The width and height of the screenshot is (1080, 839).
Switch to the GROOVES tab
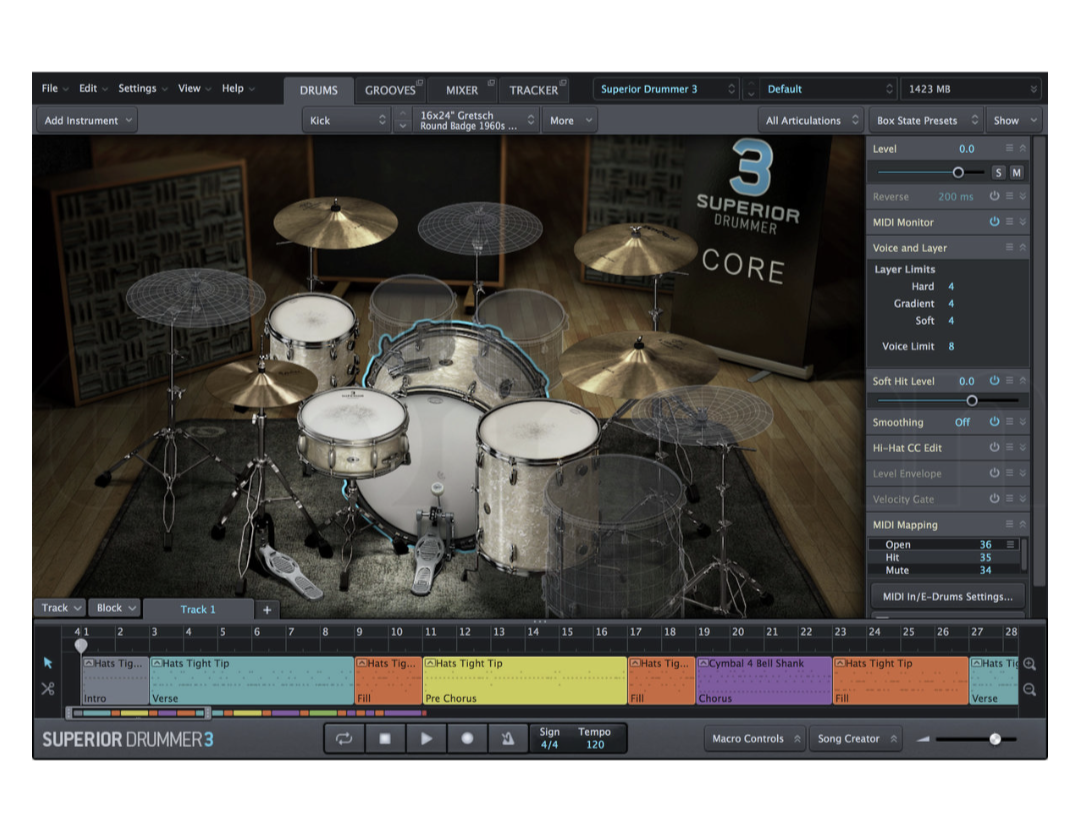[390, 90]
